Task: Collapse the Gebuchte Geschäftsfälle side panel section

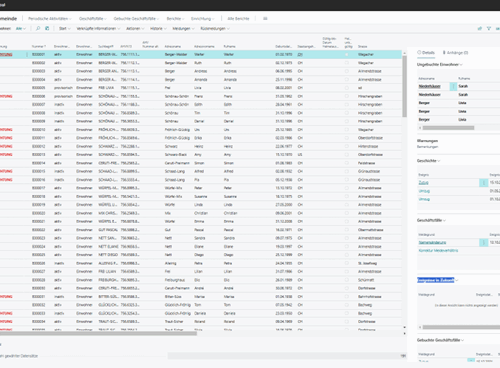Action: pyautogui.click(x=440, y=340)
